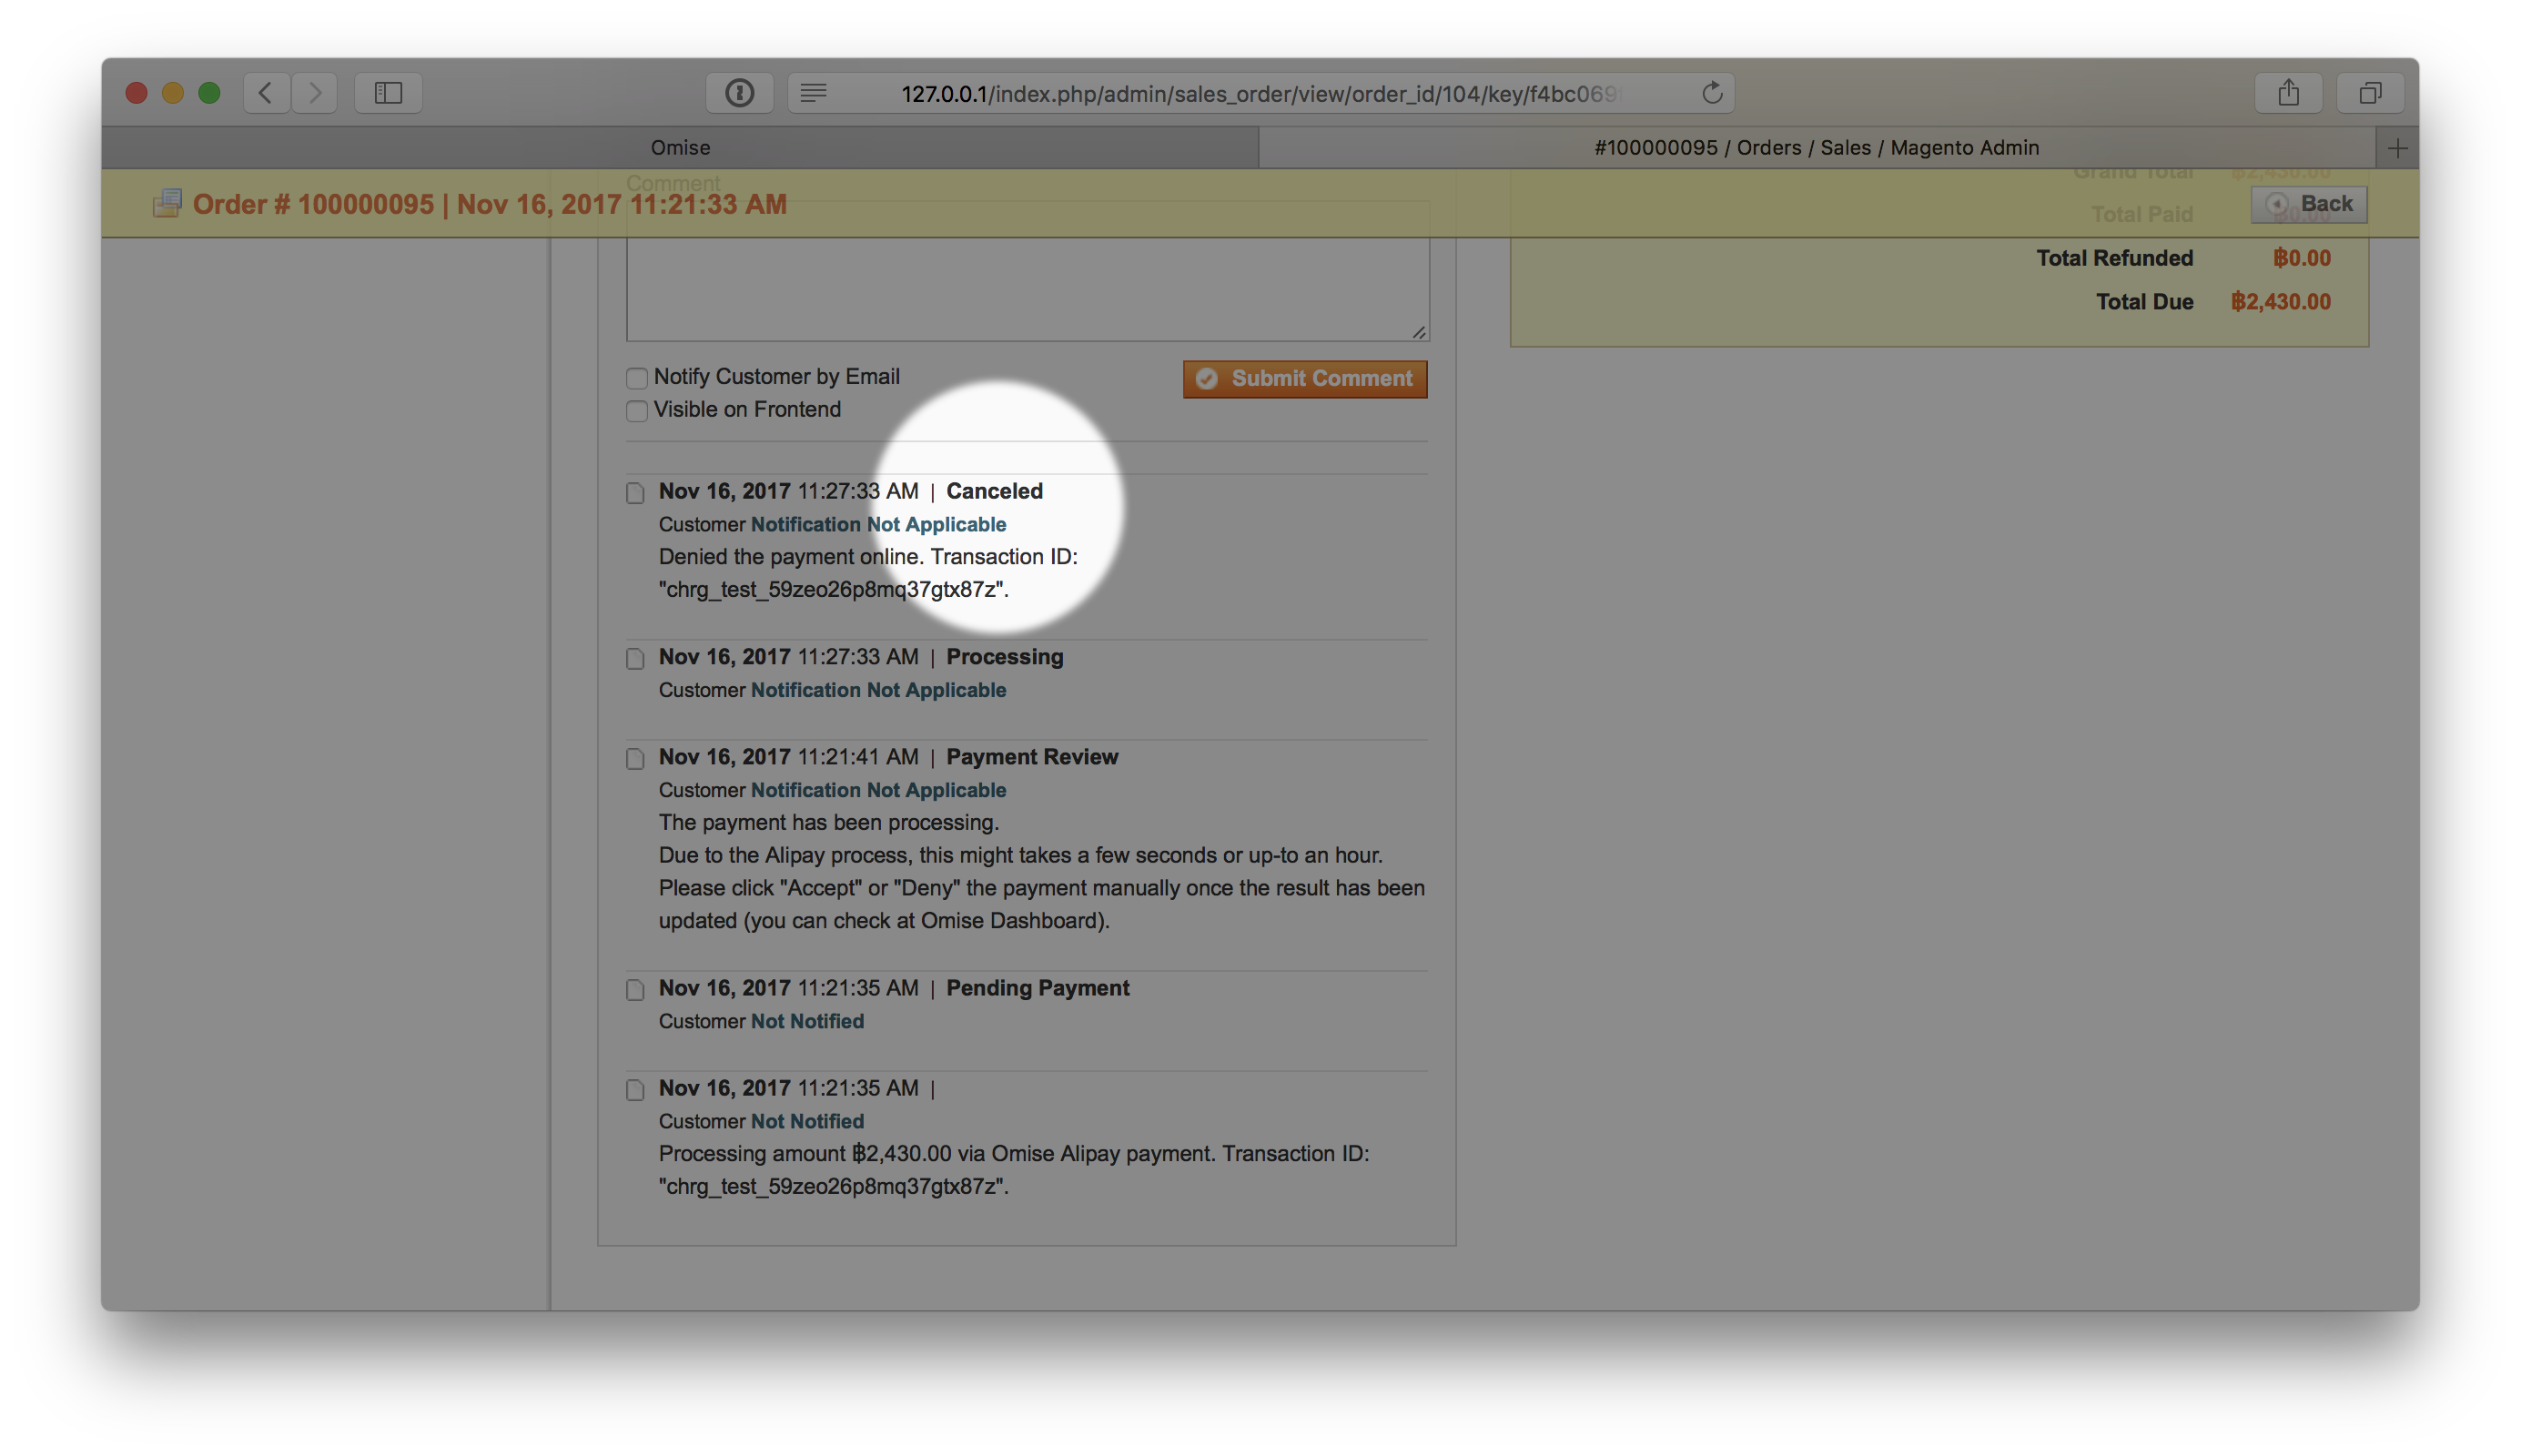
Task: Click The payment has been processing line
Action: (x=828, y=822)
